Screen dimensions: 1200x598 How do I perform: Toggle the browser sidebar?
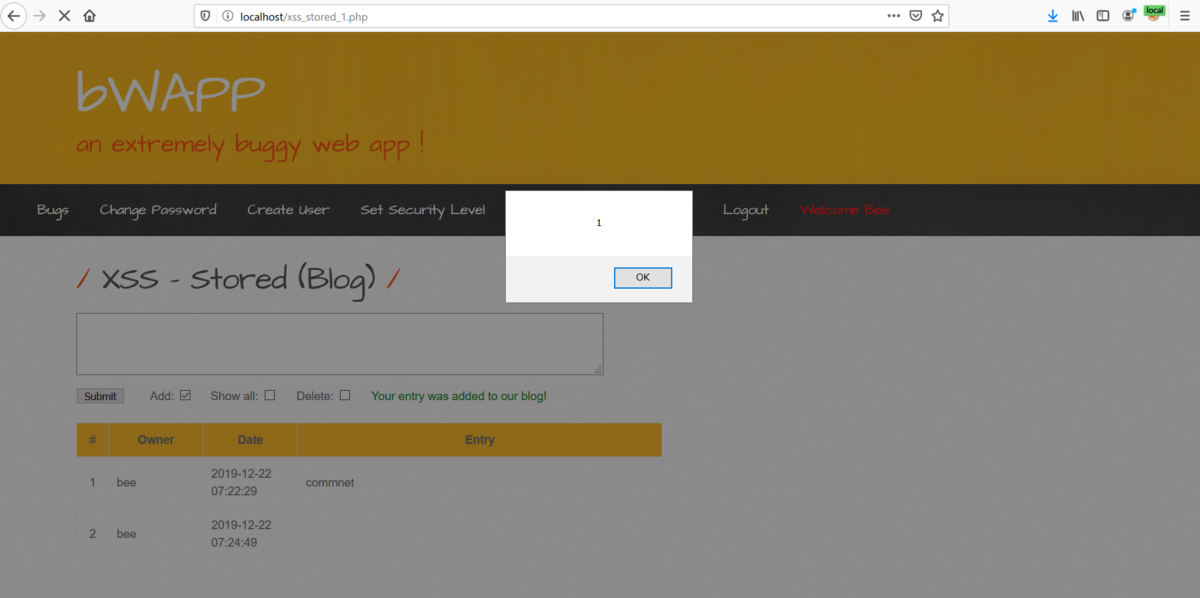coord(1103,16)
